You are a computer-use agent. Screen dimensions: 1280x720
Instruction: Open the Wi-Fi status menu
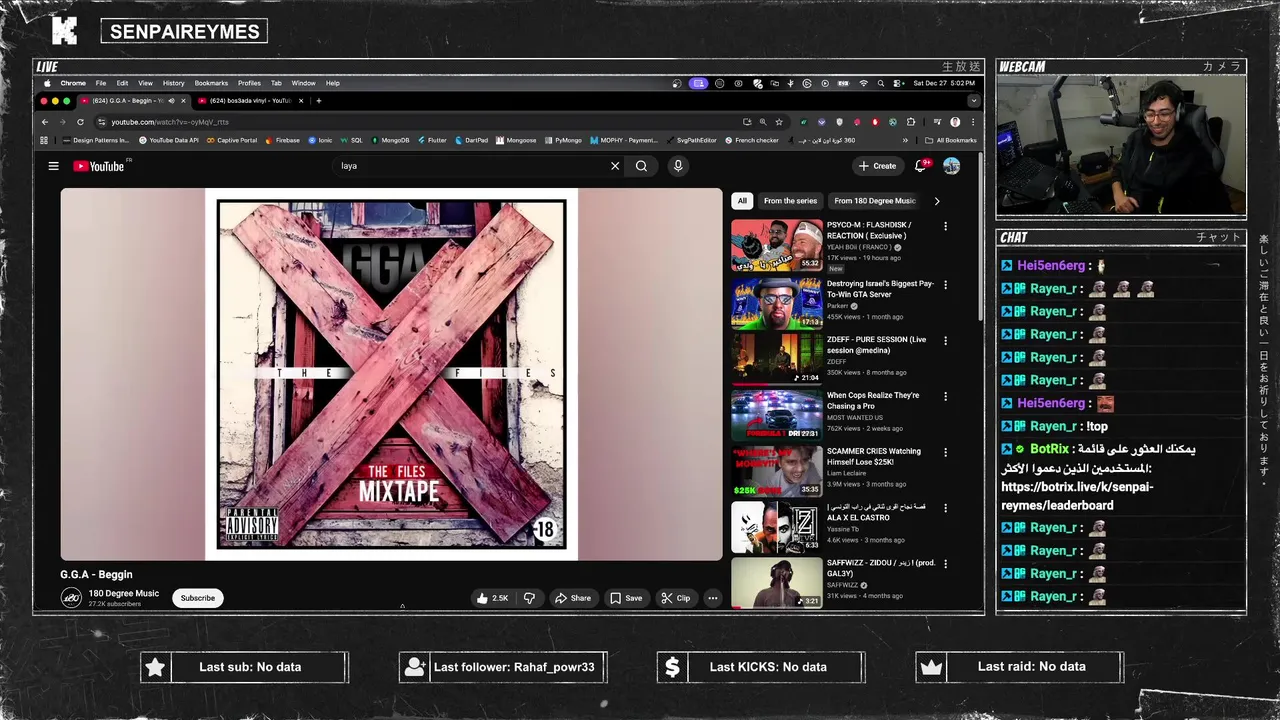[863, 83]
